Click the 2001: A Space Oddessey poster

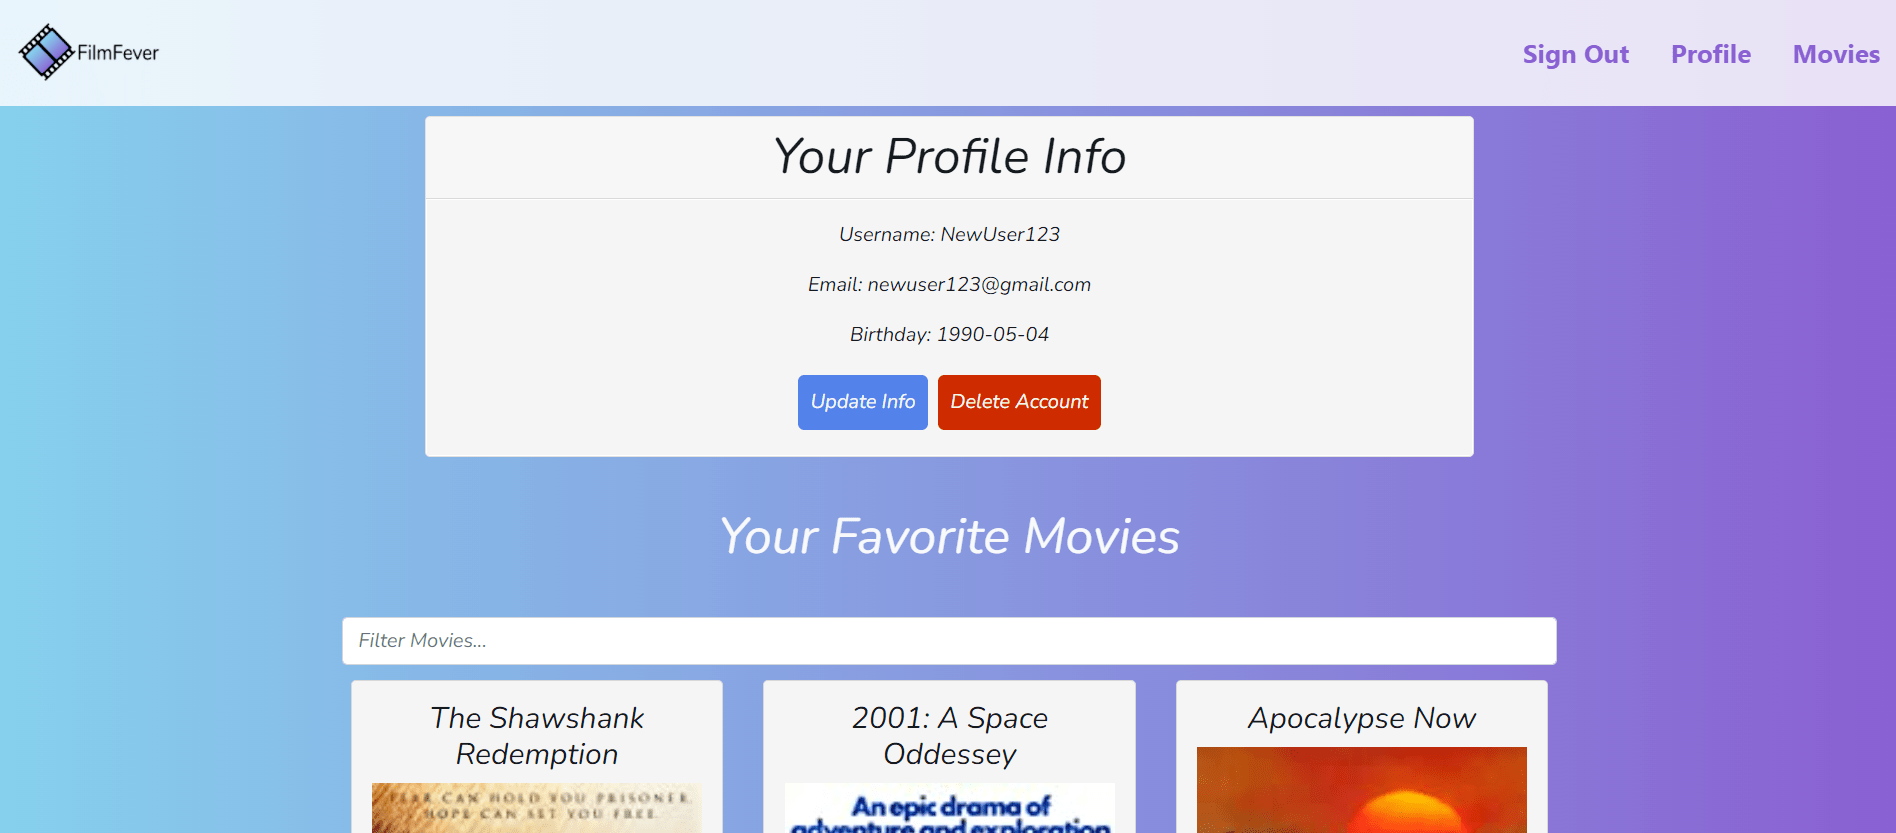tap(949, 808)
